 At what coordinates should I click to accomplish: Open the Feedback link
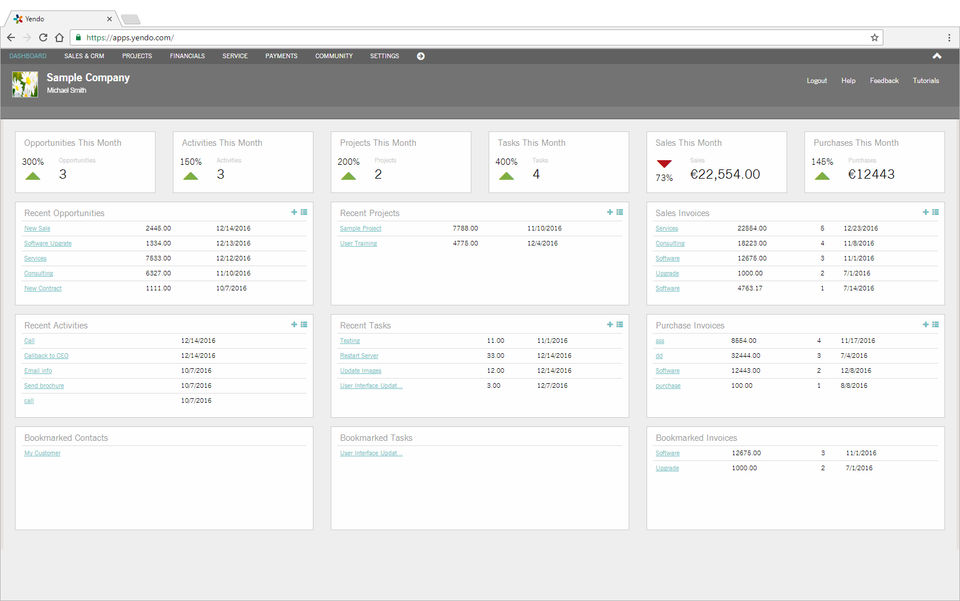pos(884,81)
